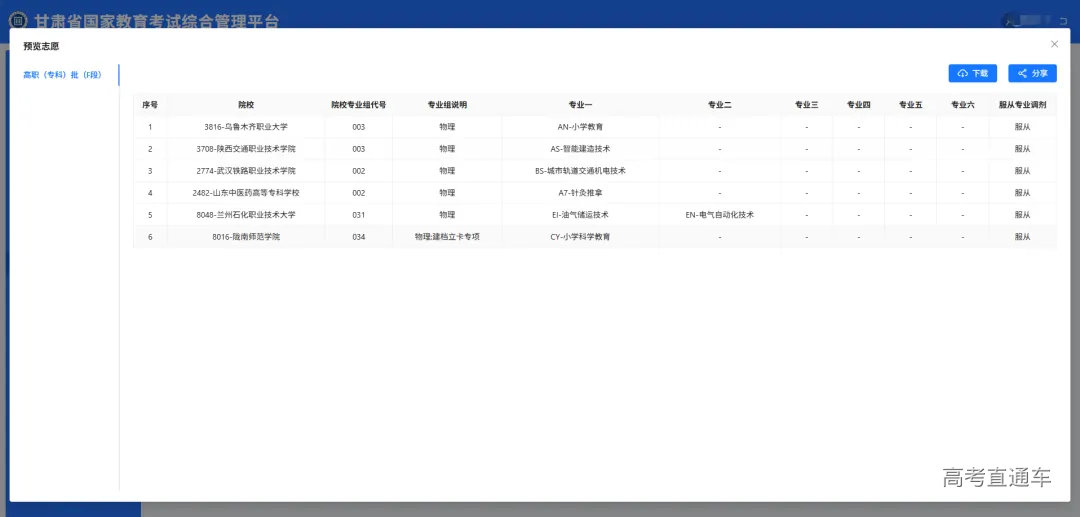
Task: Select row 2774-武汉铁路职业技术学院
Action: pyautogui.click(x=594, y=171)
